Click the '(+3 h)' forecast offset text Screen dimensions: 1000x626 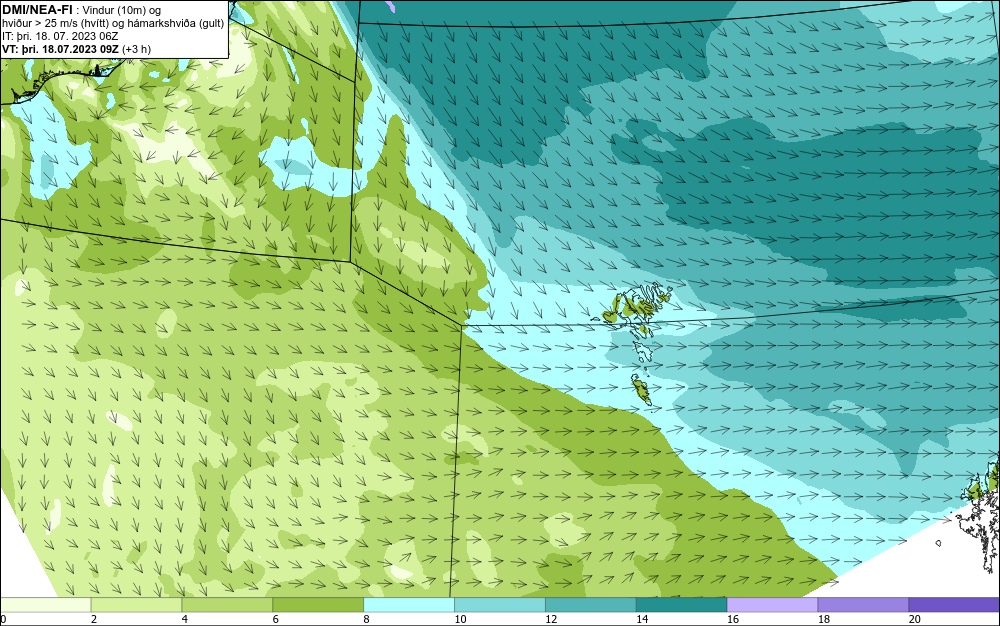tap(136, 49)
